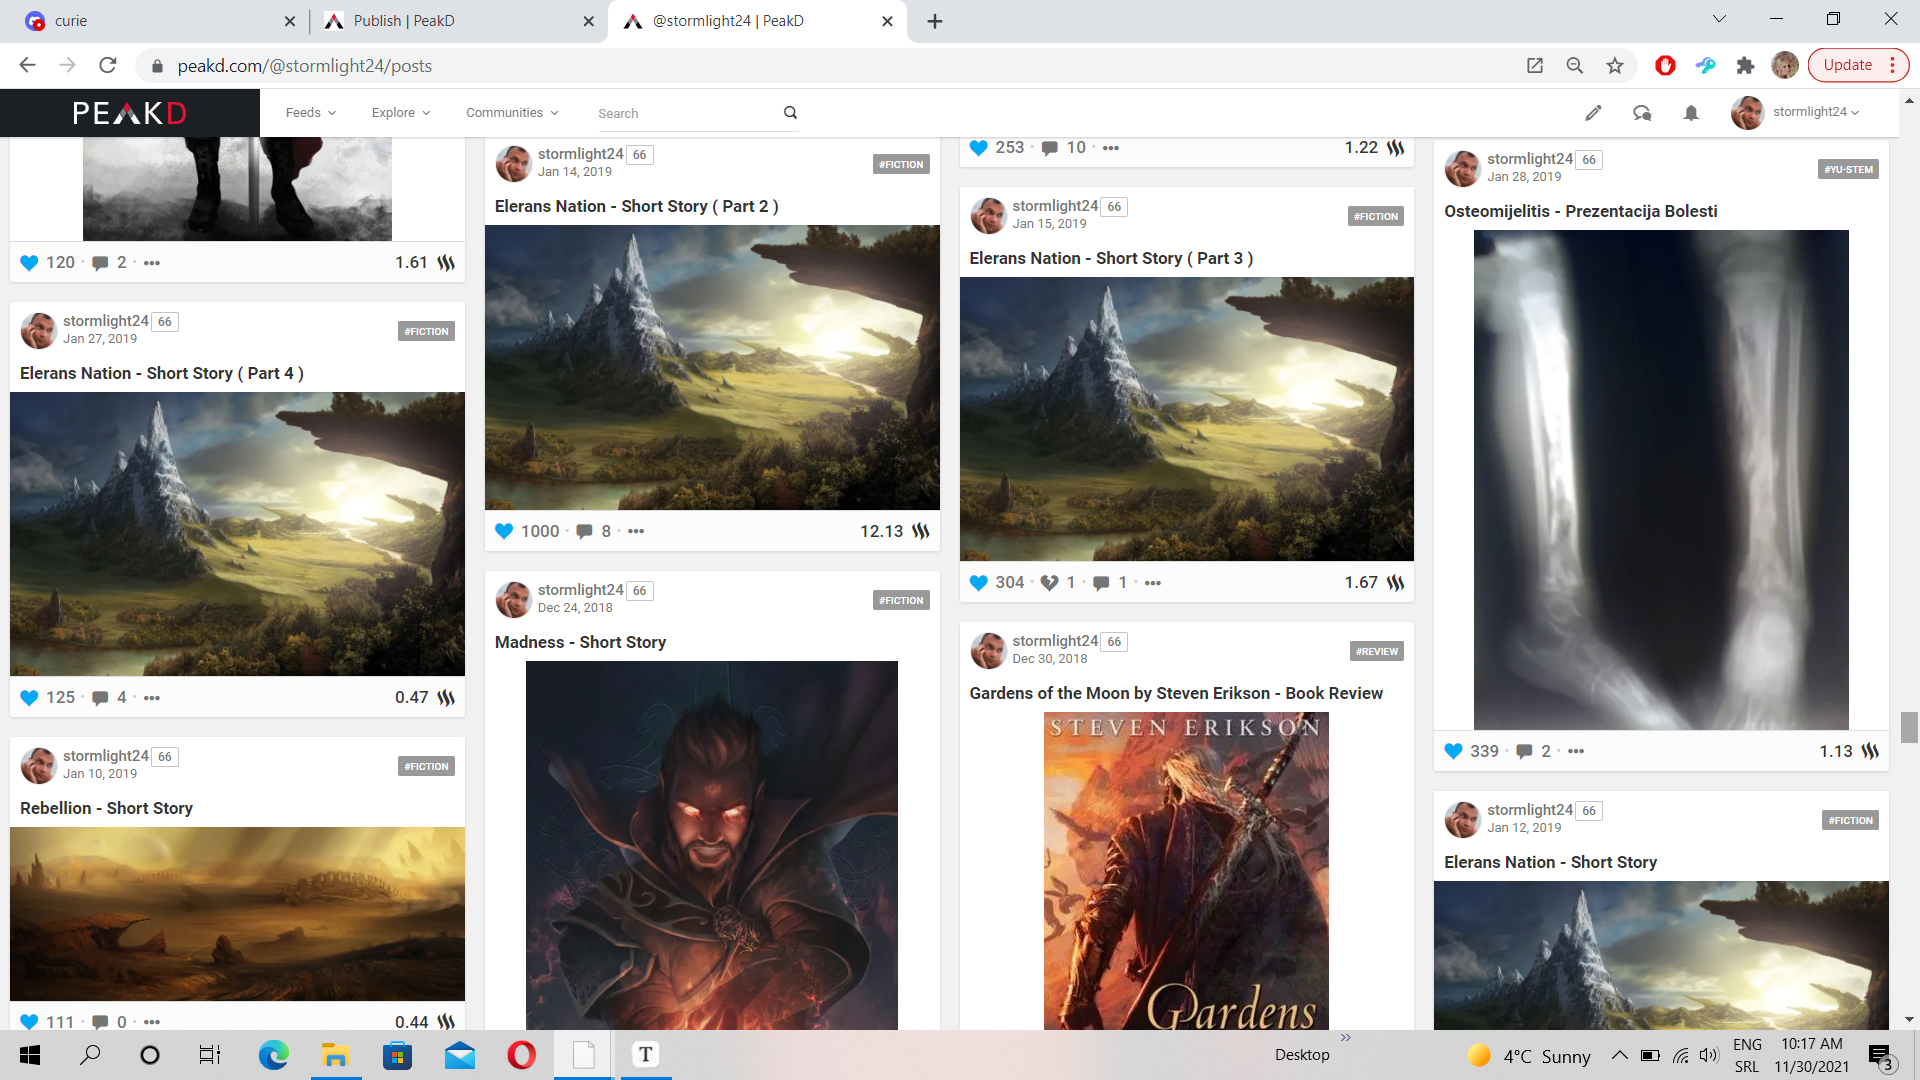Viewport: 1920px width, 1080px height.
Task: Open more options on post with 125 votes
Action: (152, 698)
